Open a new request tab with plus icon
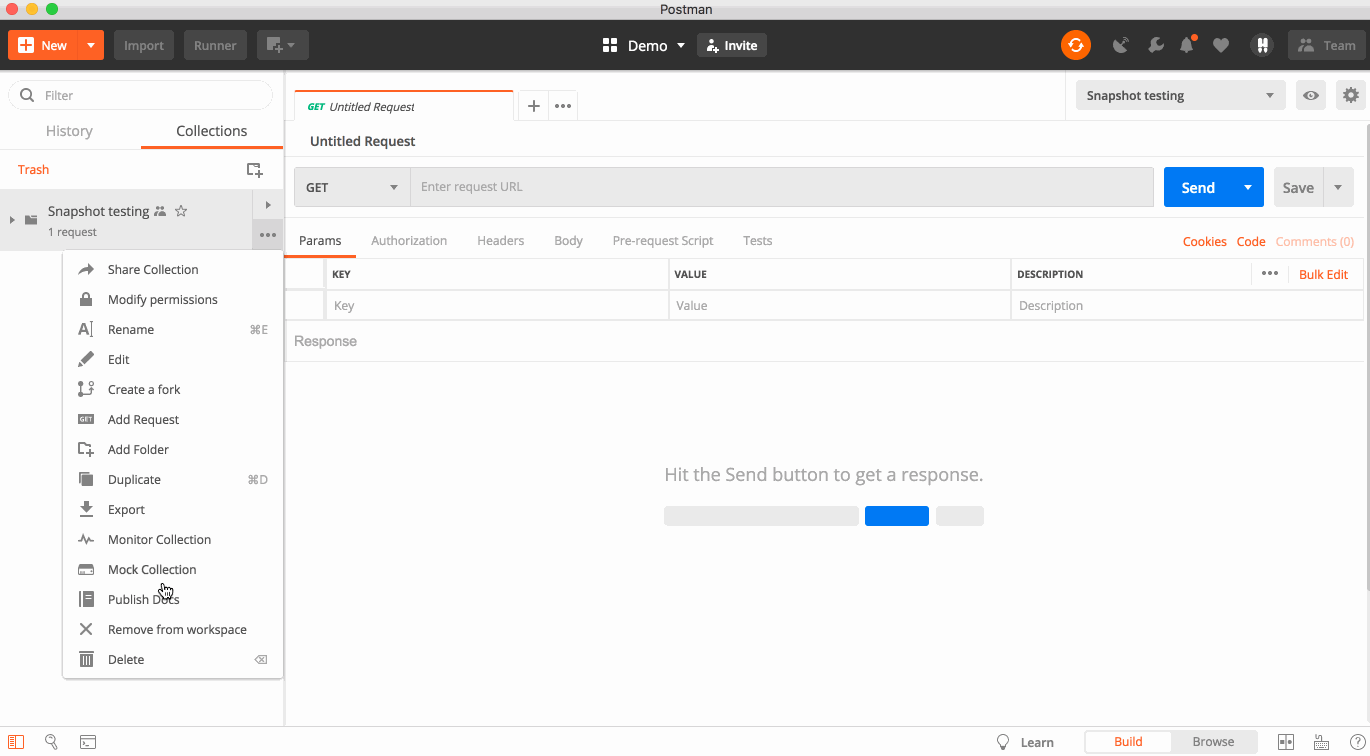This screenshot has width=1370, height=756. (x=534, y=106)
